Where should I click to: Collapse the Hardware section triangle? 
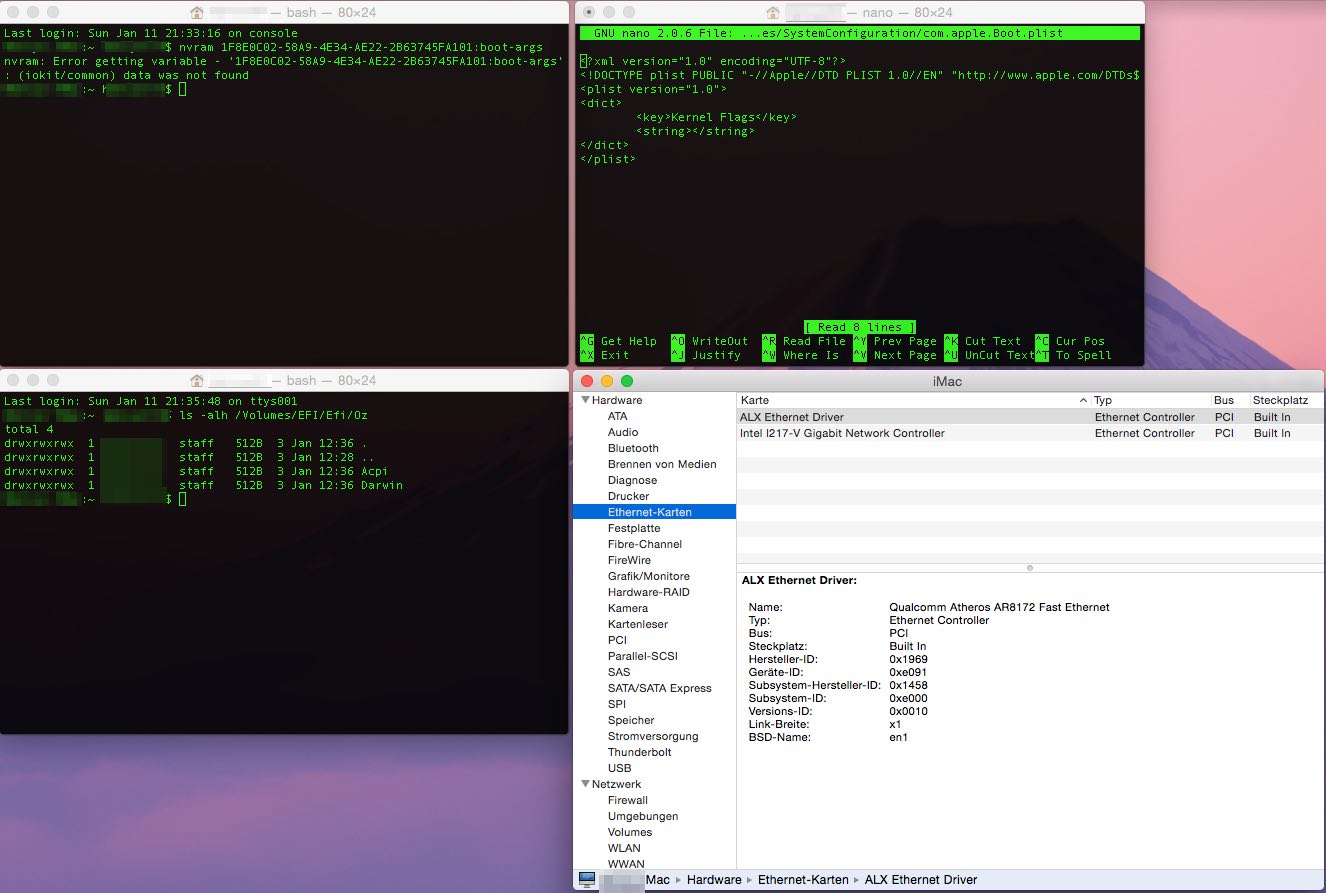585,400
